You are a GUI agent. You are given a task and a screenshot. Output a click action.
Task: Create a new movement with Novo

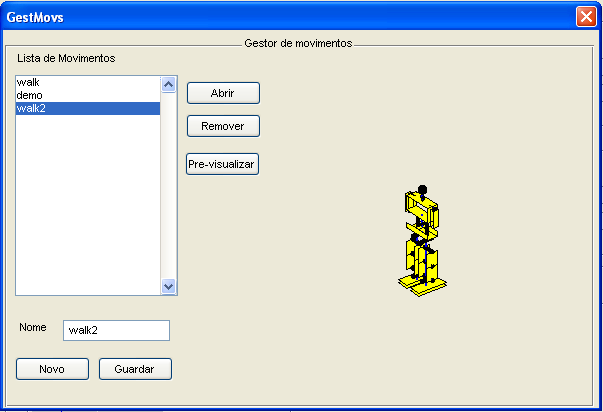coord(52,369)
